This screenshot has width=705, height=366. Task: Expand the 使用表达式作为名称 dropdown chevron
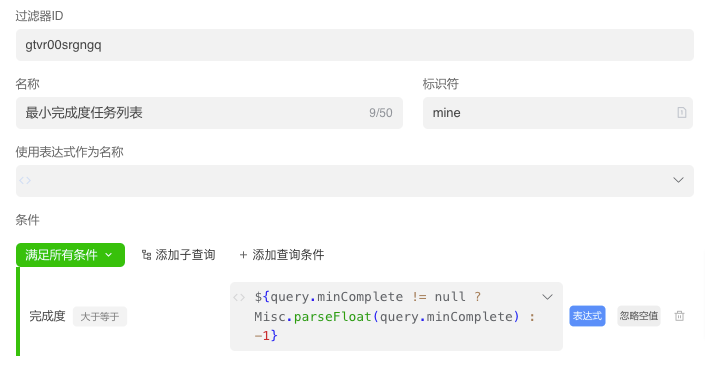pyautogui.click(x=678, y=180)
